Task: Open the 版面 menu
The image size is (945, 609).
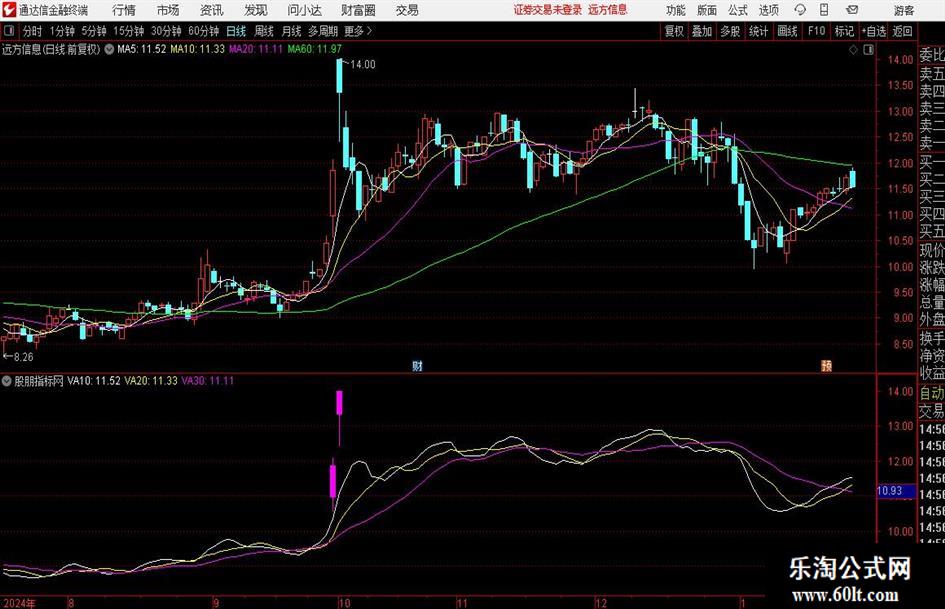Action: (x=706, y=10)
